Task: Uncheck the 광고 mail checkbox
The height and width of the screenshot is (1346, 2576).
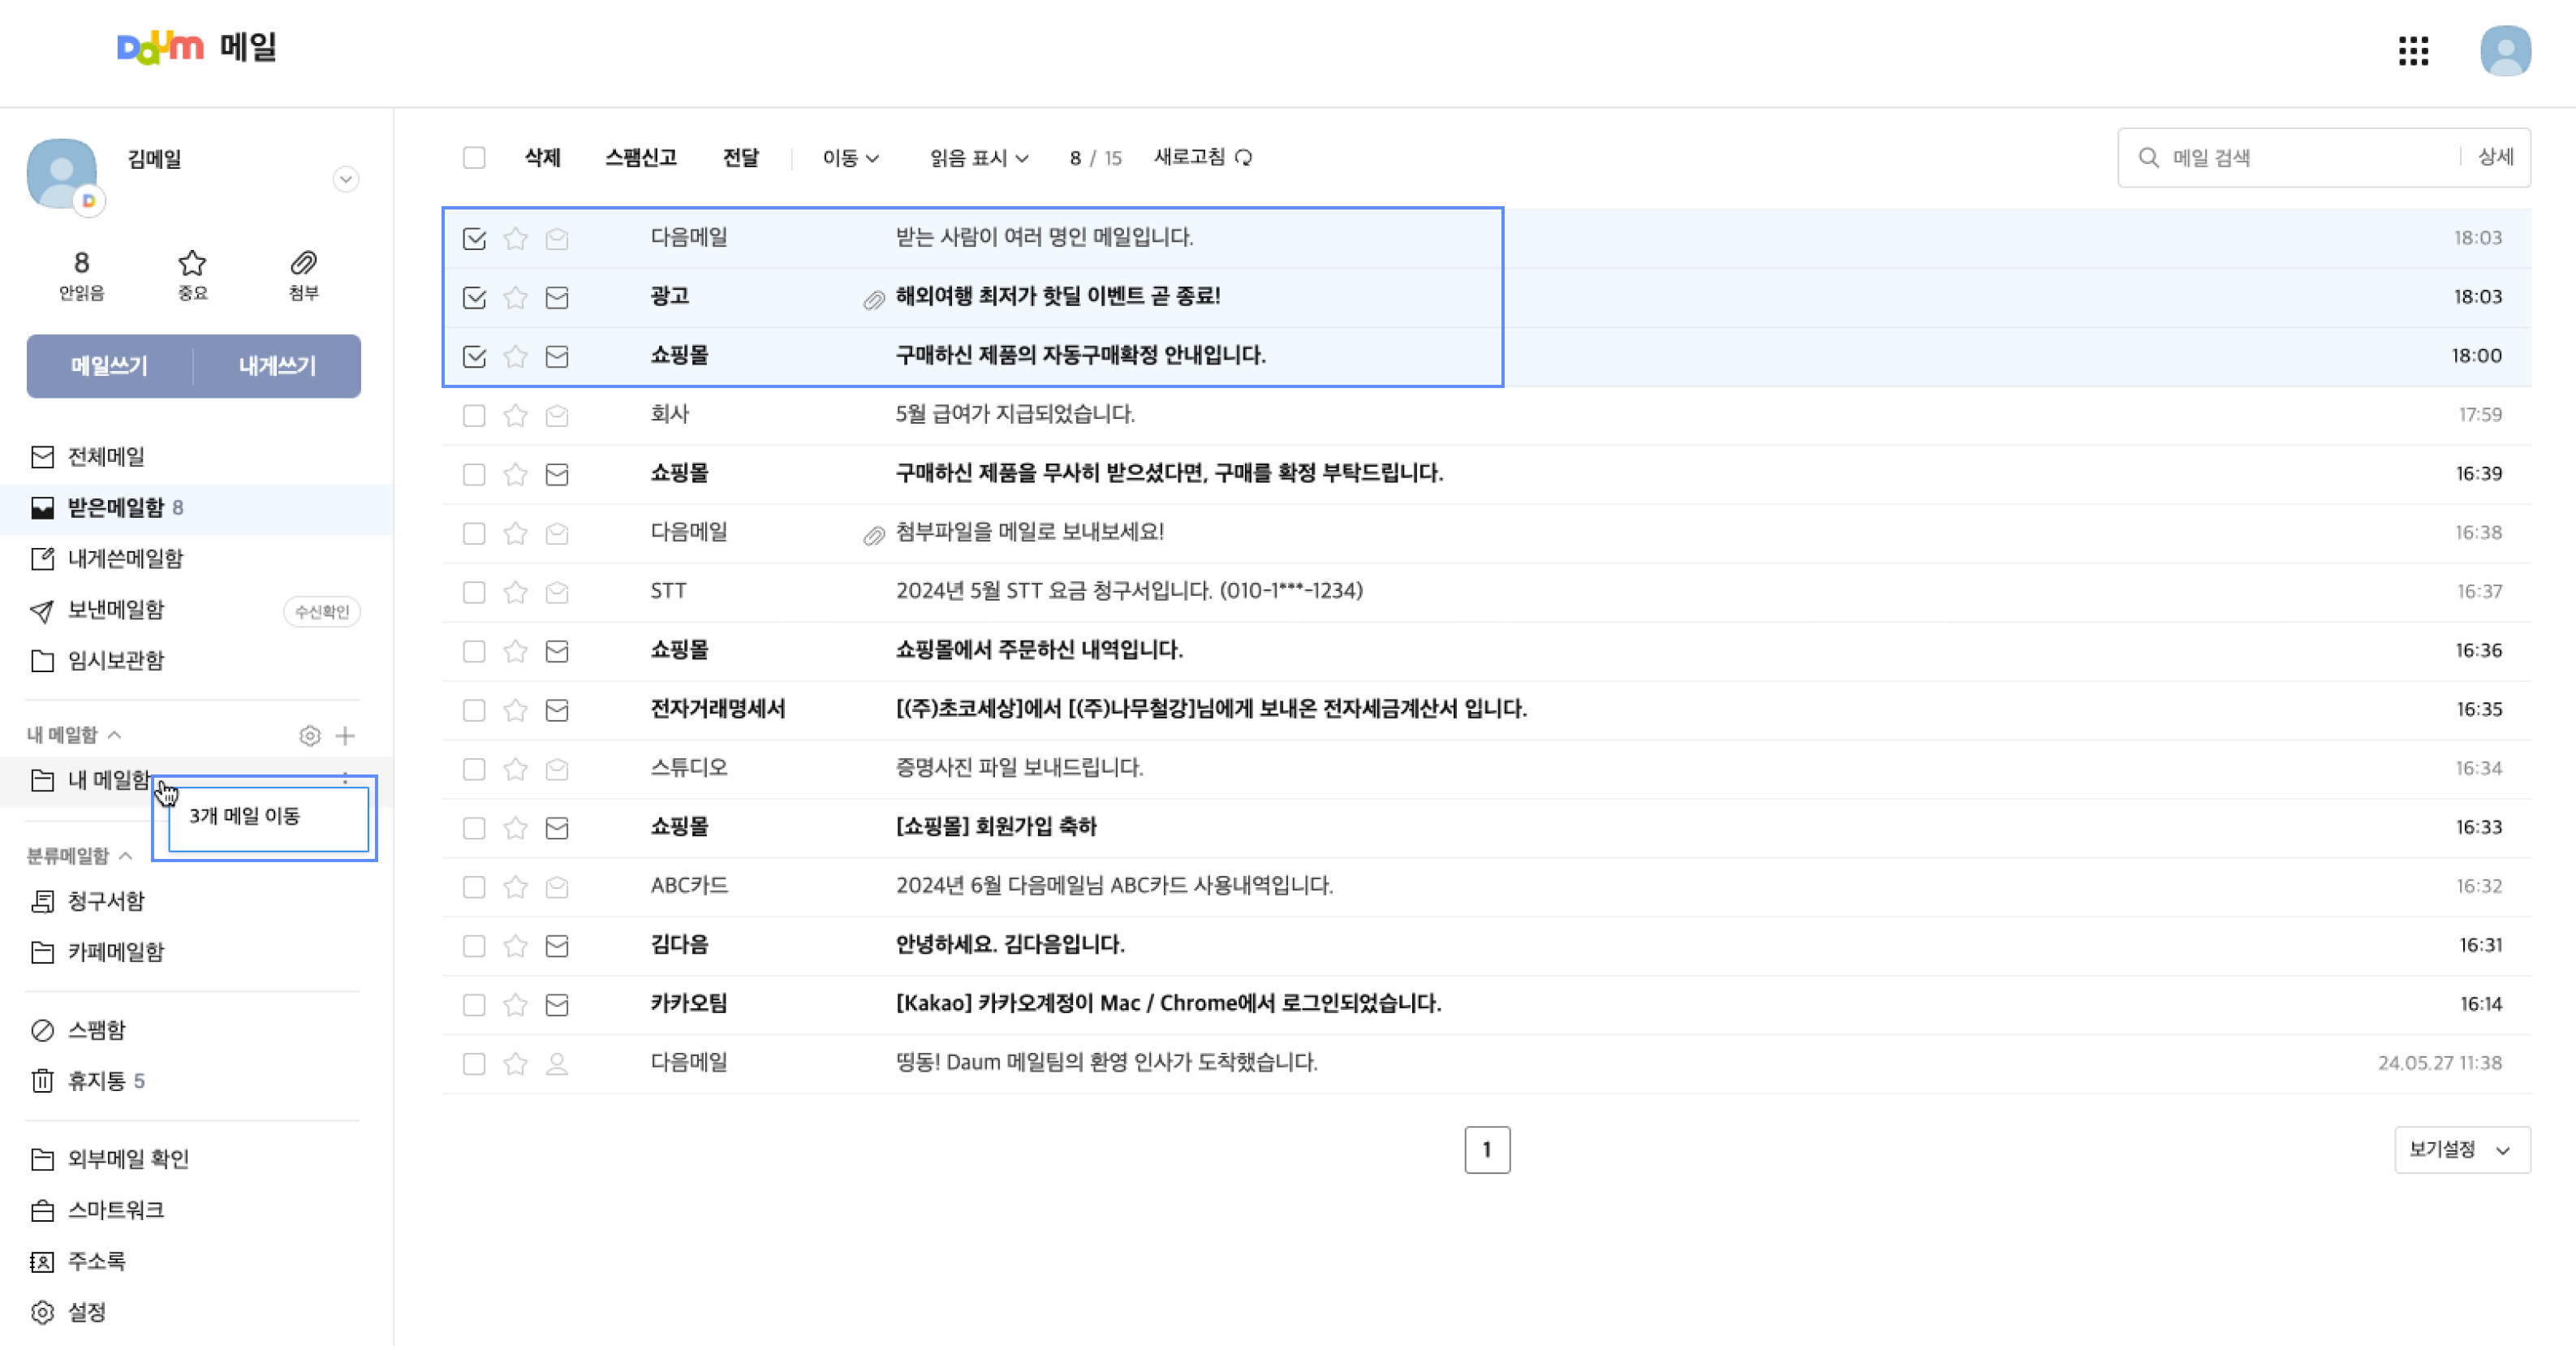Action: coord(474,296)
